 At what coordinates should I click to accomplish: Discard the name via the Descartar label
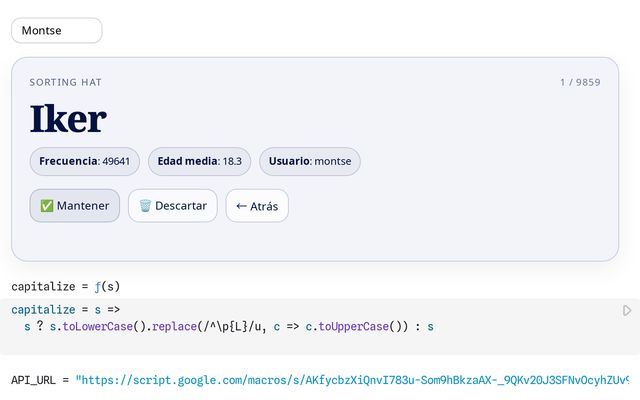click(x=181, y=206)
